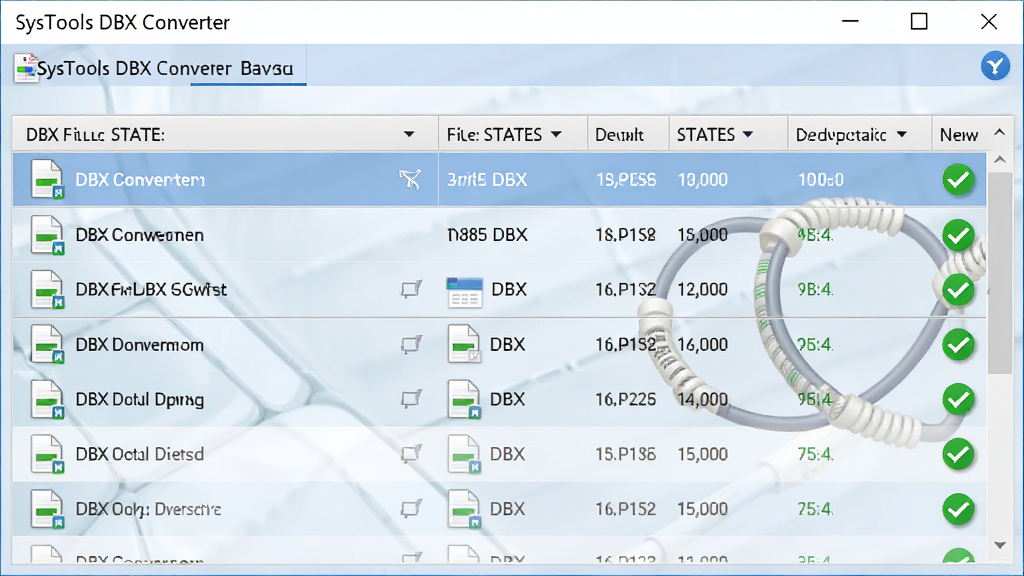This screenshot has width=1024, height=576.
Task: Select the DBX Oolg: Dversctre row name
Action: (148, 509)
